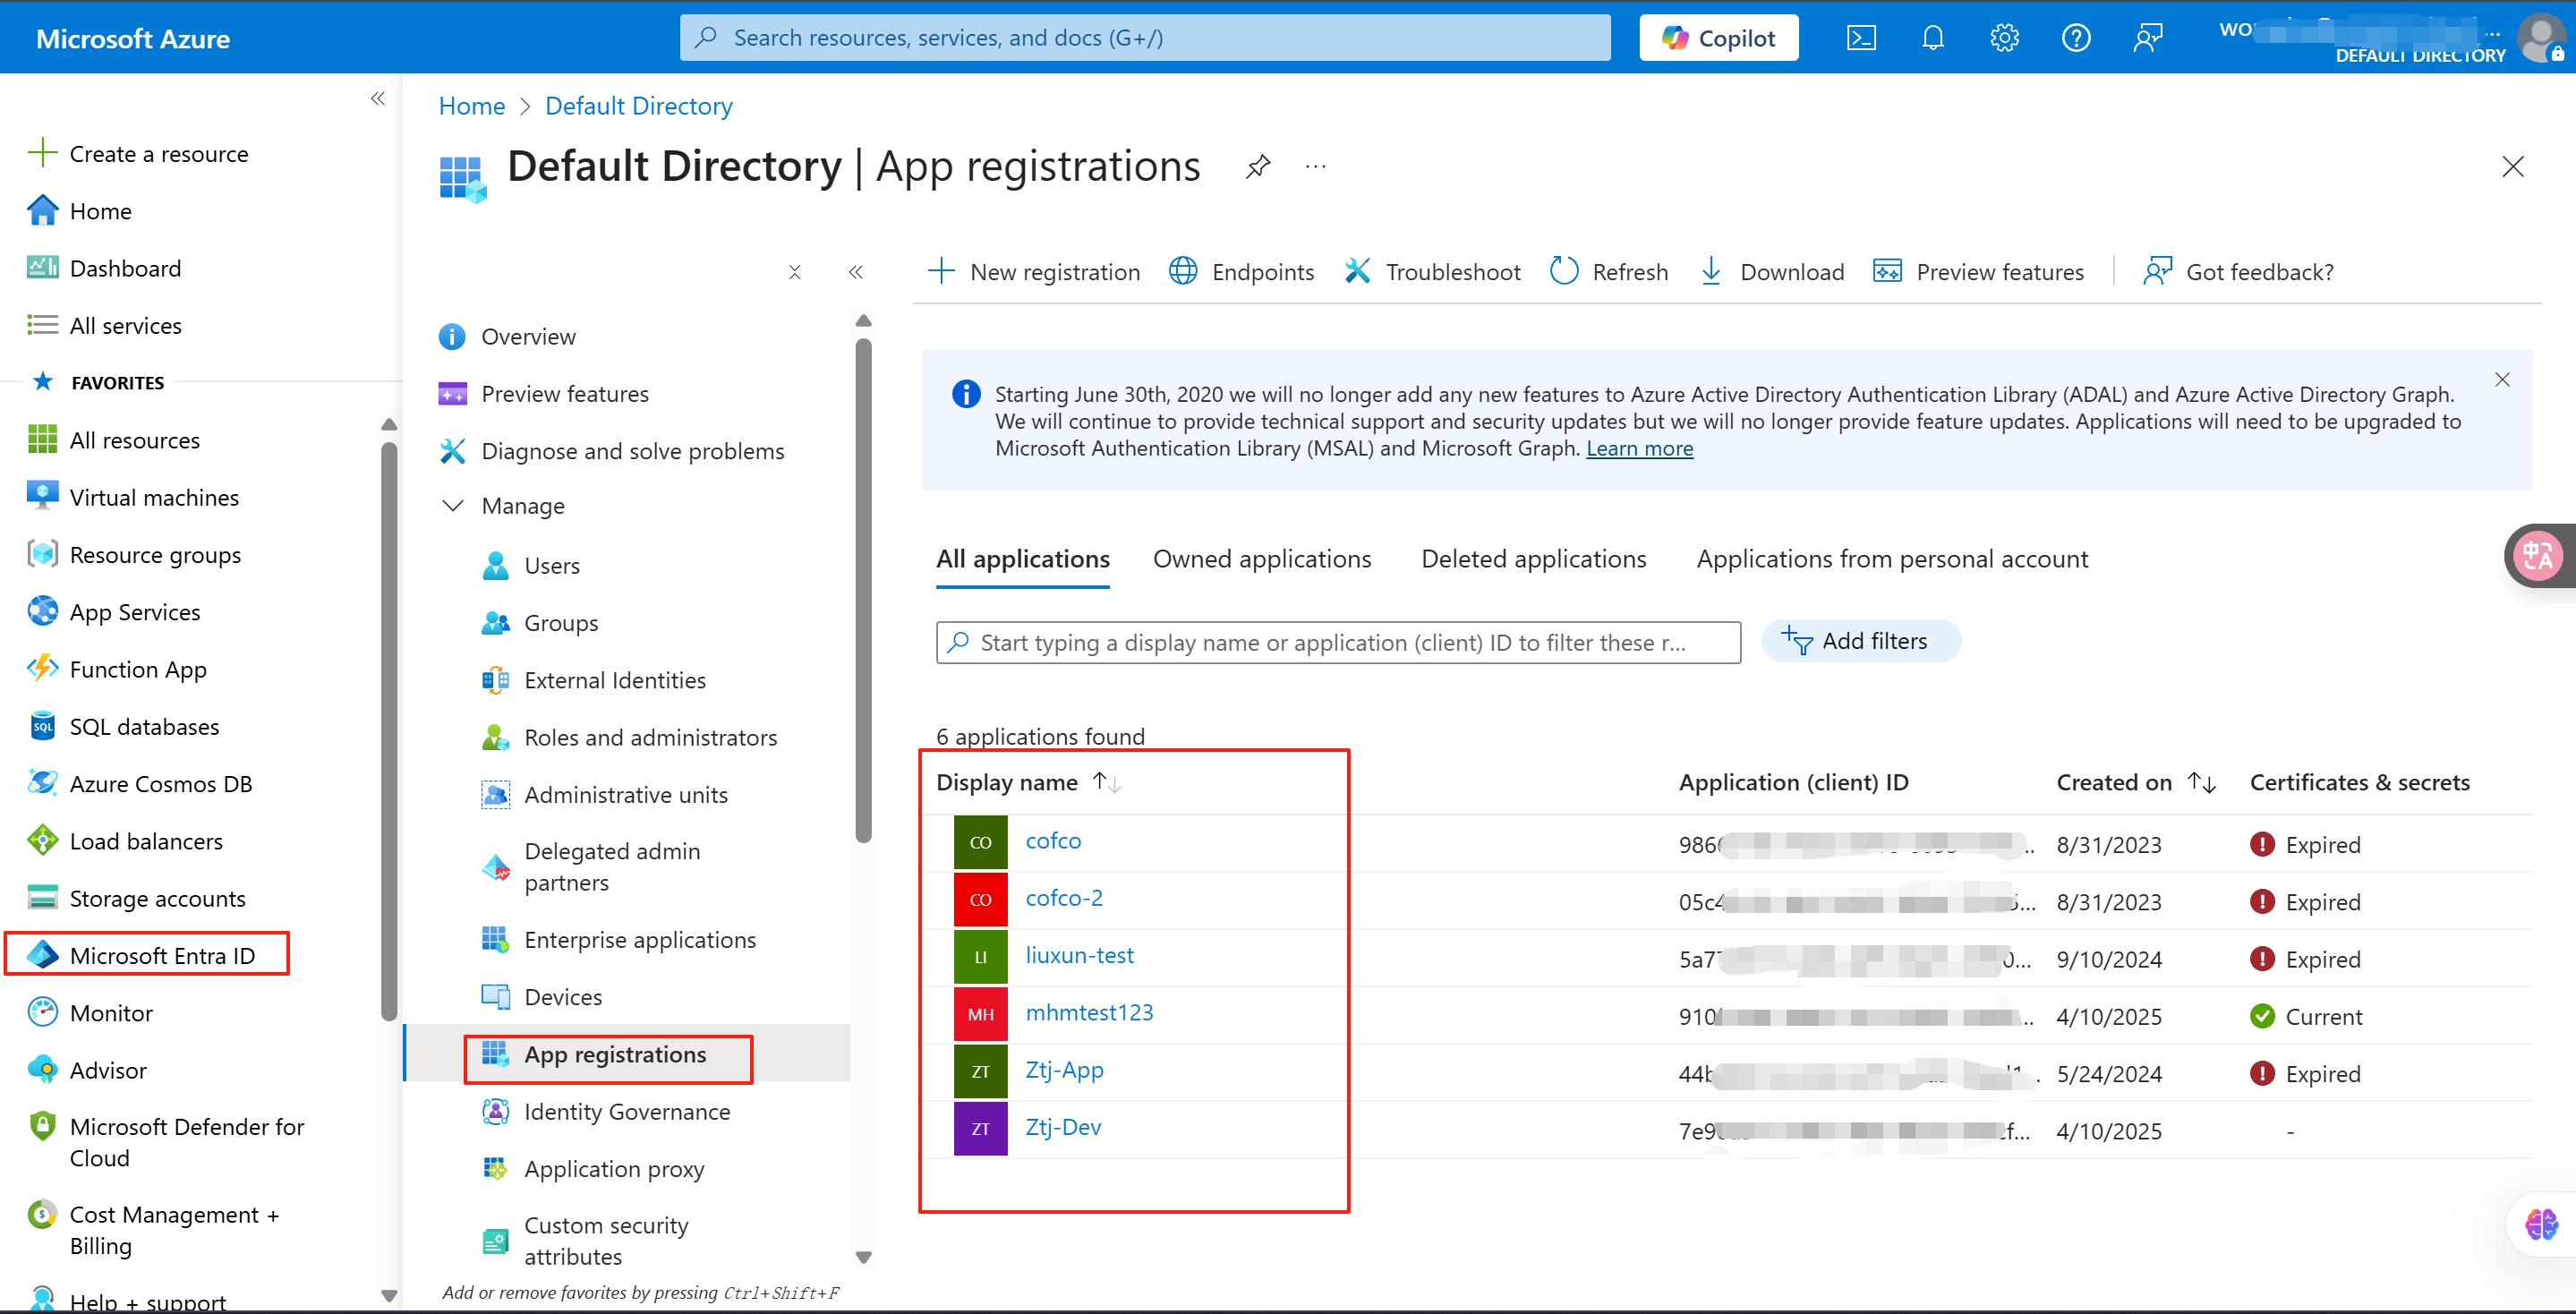Open Resource groups favorite
The image size is (2576, 1314).
[x=134, y=554]
